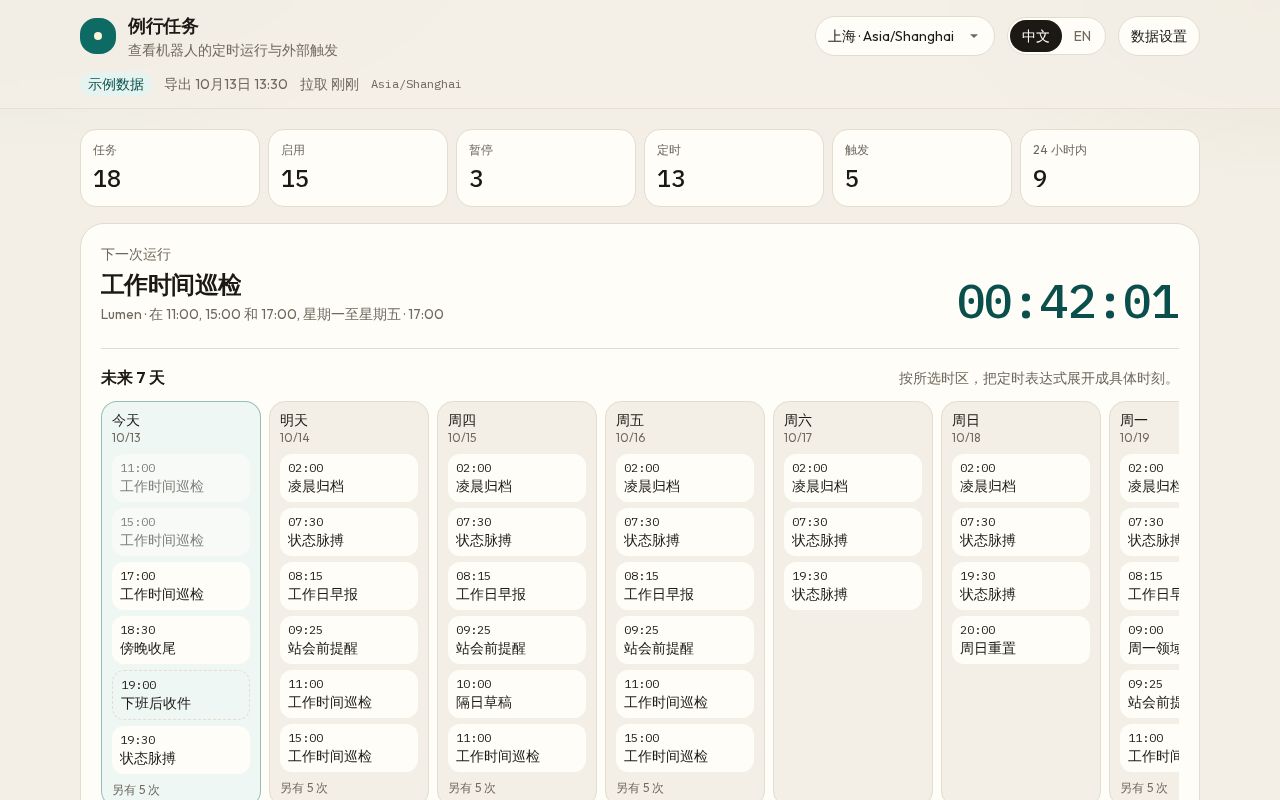1280x800 pixels.
Task: Expand 另有 5 次 under 周五
Action: click(x=640, y=788)
